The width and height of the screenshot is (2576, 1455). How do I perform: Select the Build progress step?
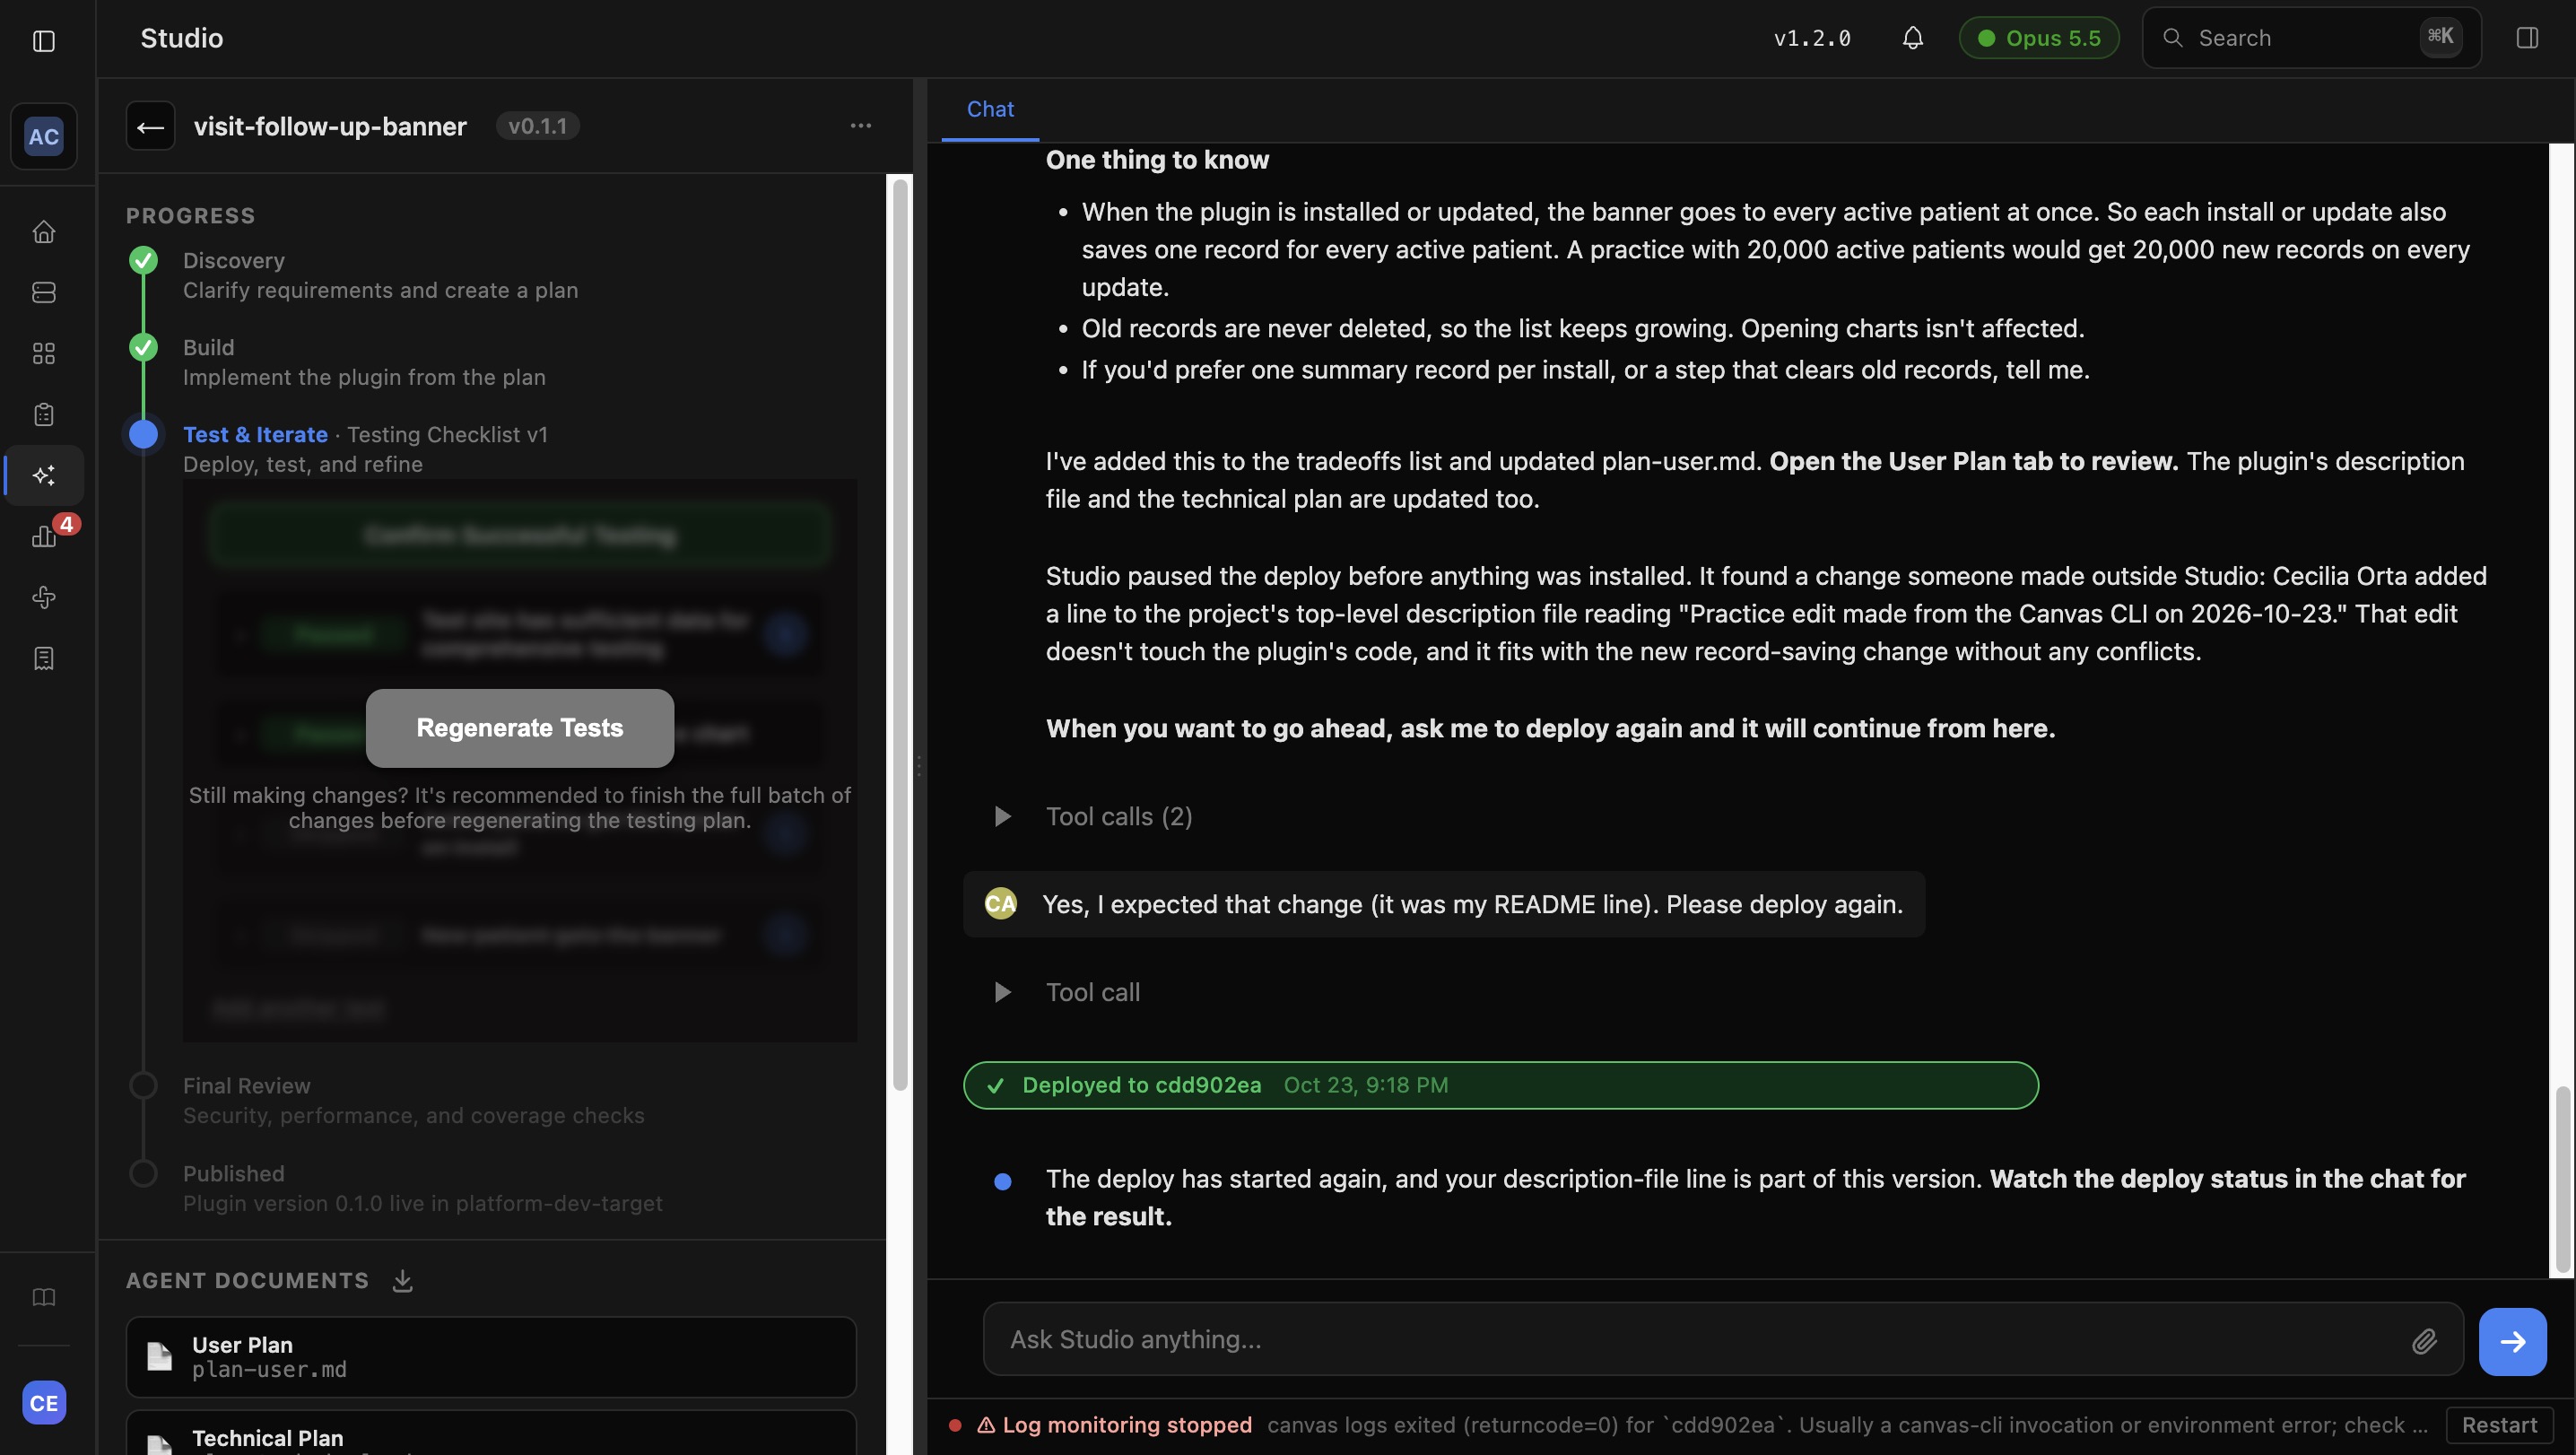[x=364, y=362]
